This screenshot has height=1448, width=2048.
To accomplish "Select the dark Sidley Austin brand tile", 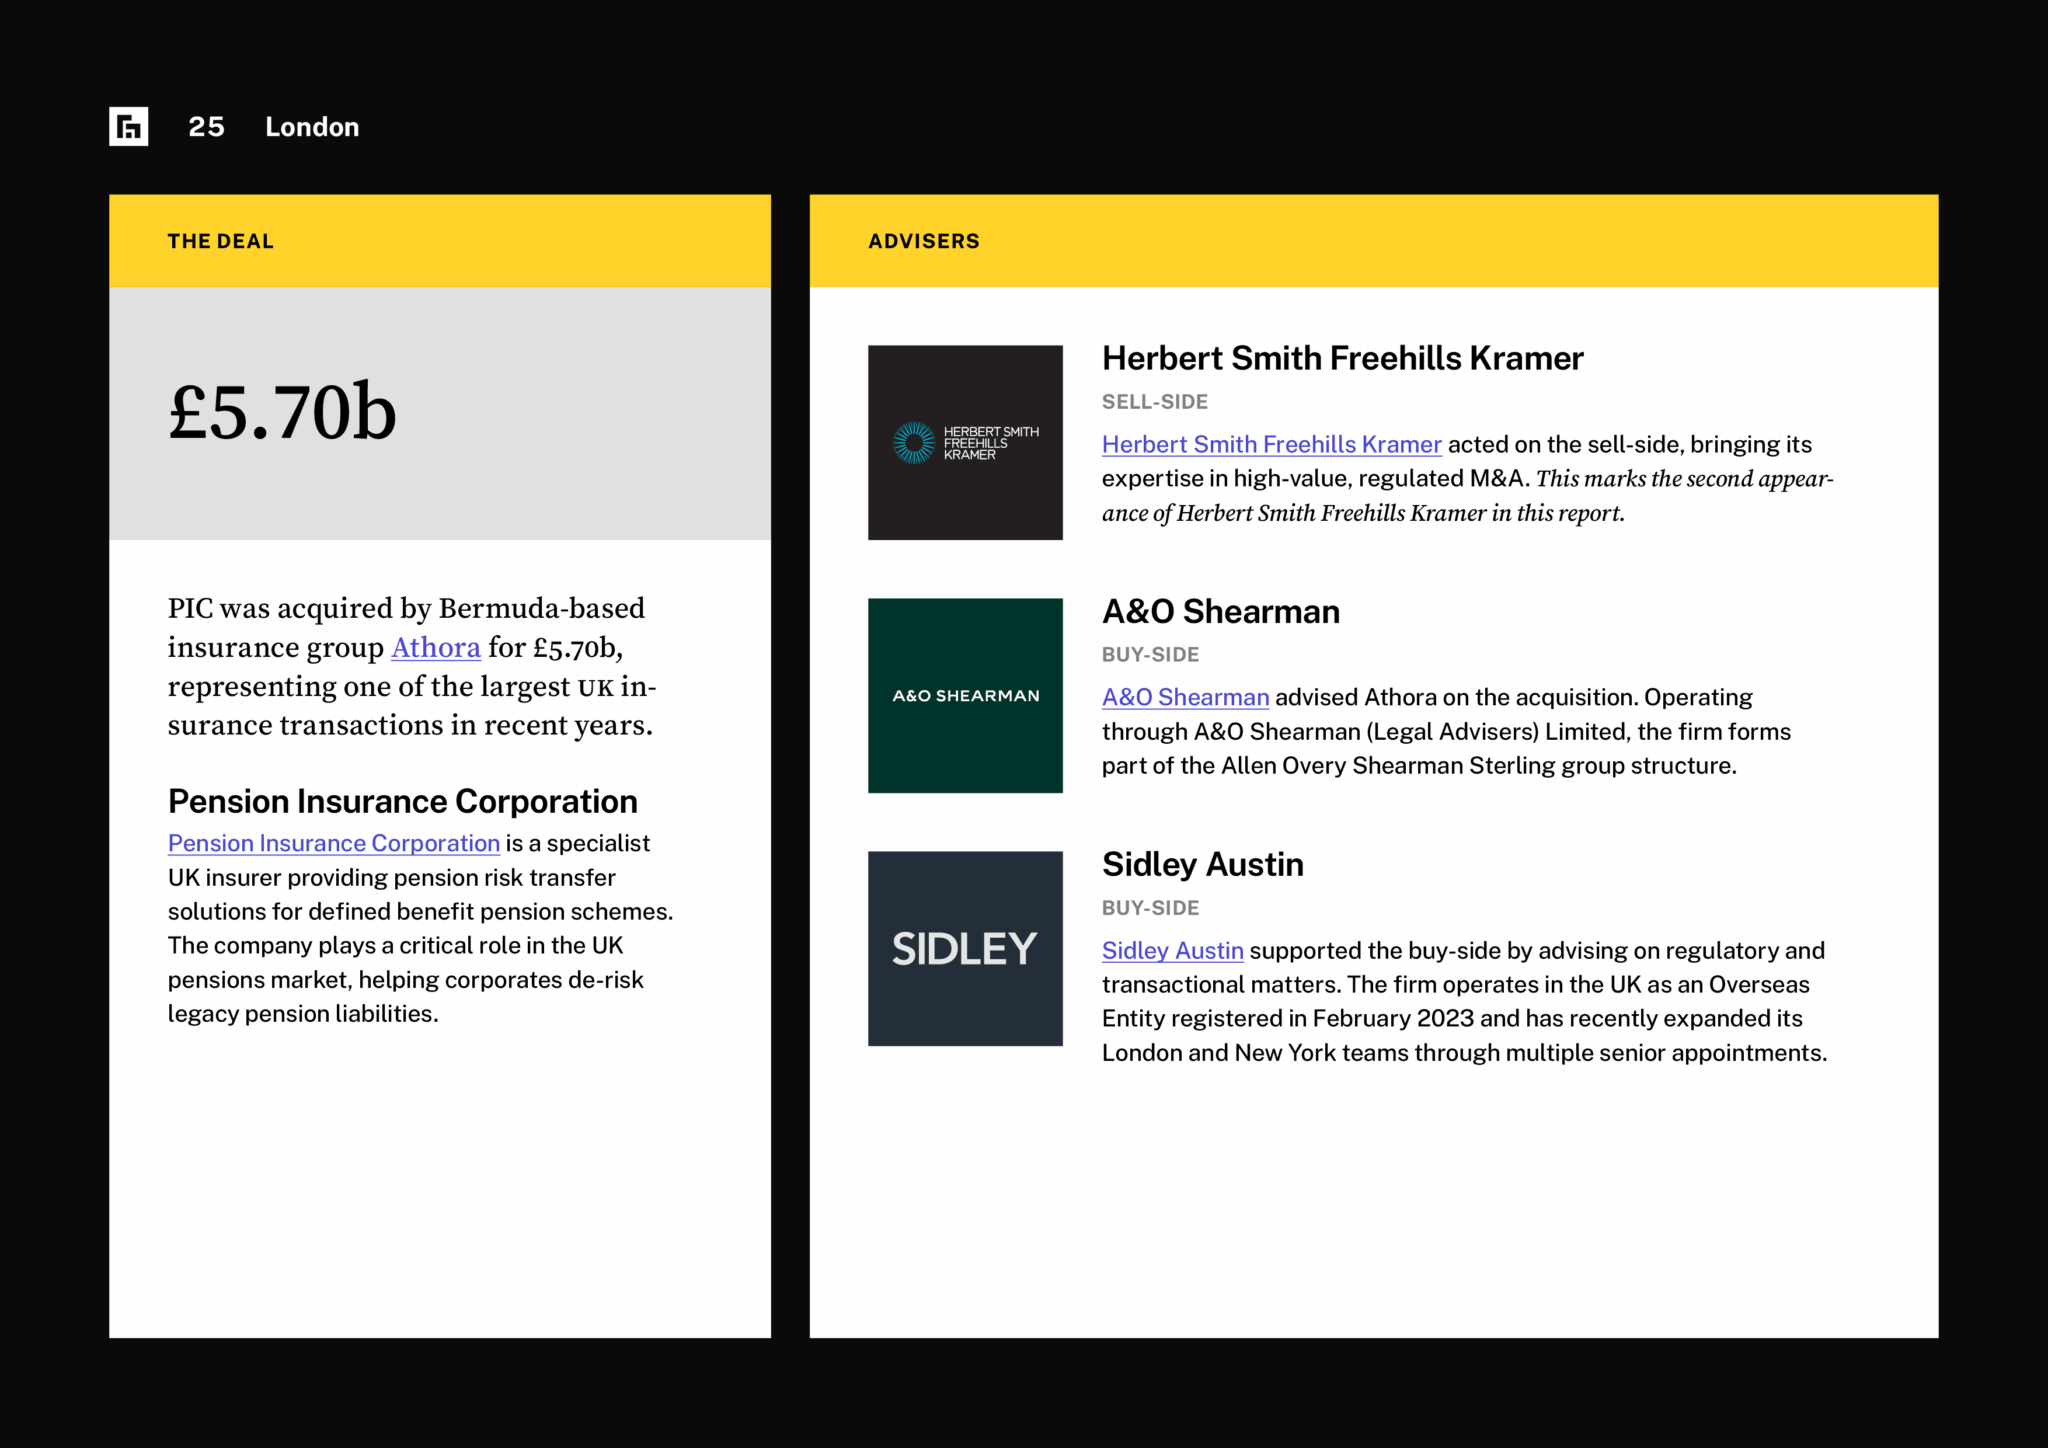I will click(964, 949).
